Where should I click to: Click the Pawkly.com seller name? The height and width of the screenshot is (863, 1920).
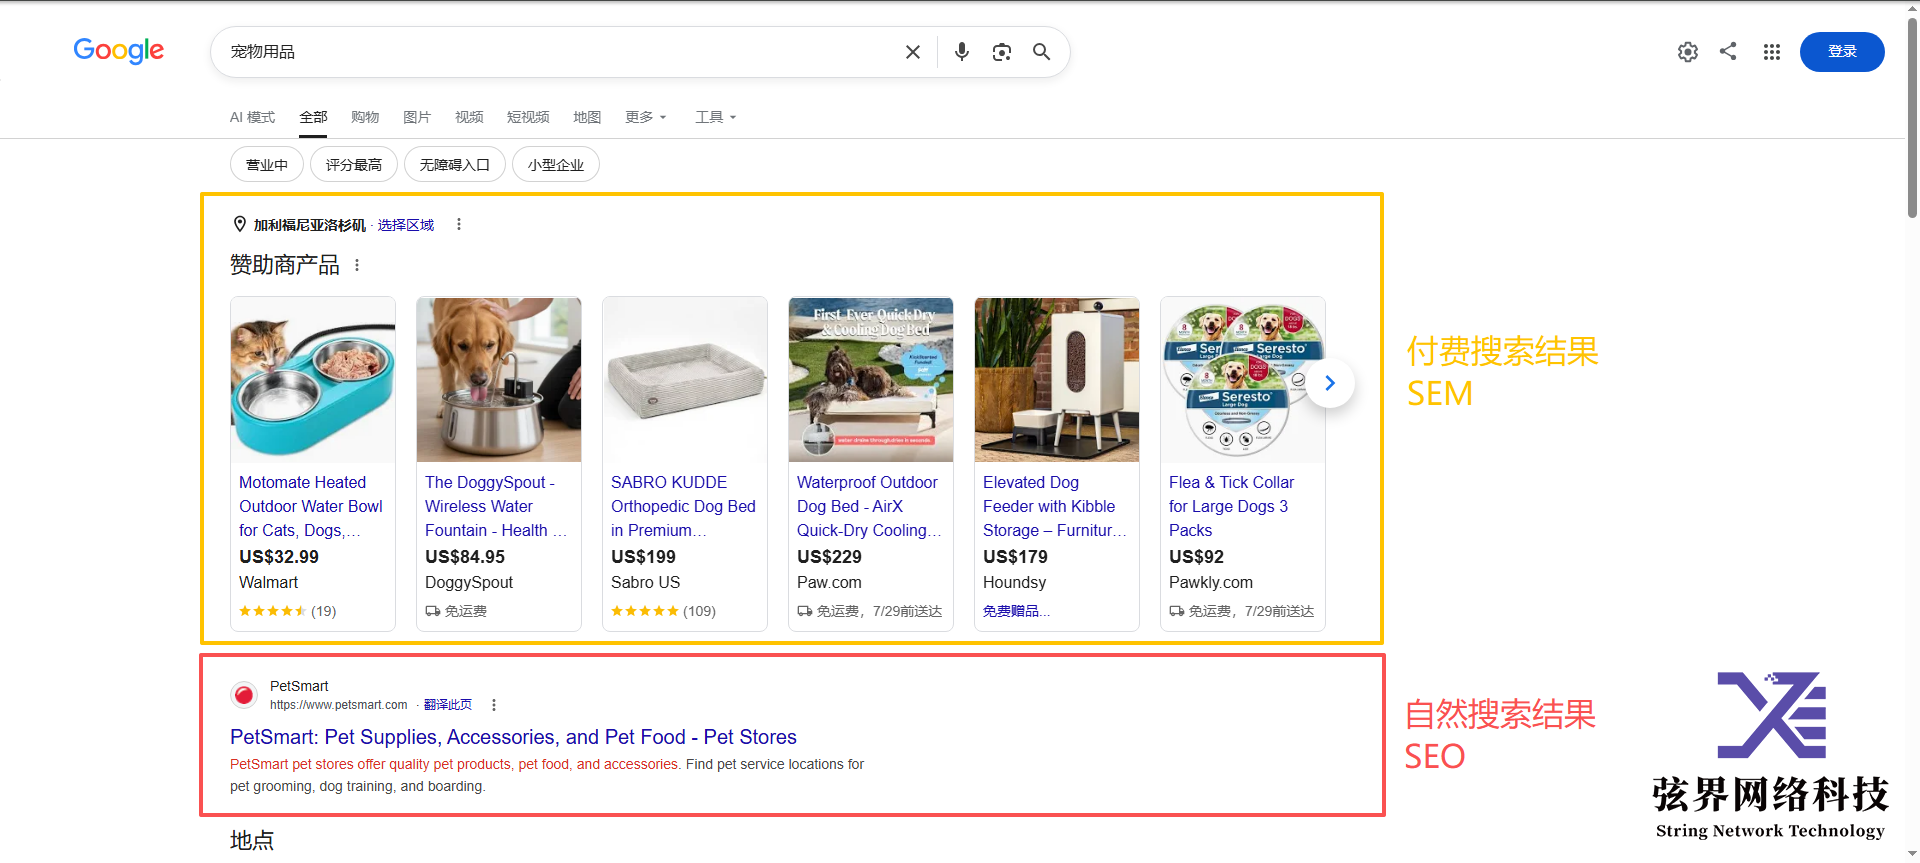coord(1211,582)
